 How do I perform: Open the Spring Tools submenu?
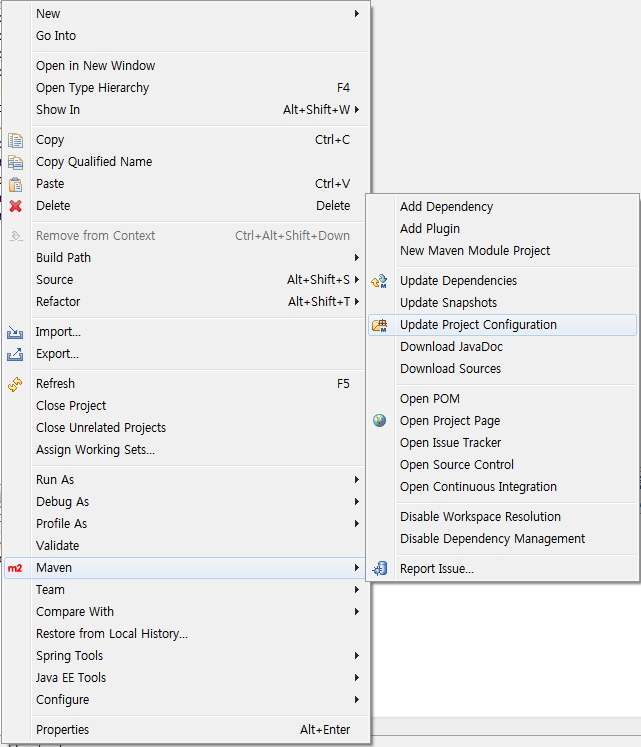(70, 656)
